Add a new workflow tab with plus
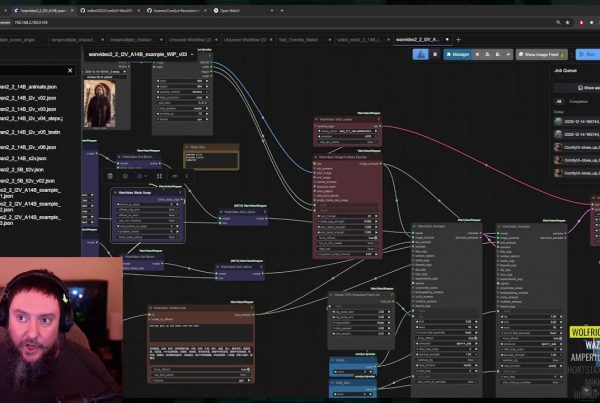The width and height of the screenshot is (600, 403). (458, 39)
